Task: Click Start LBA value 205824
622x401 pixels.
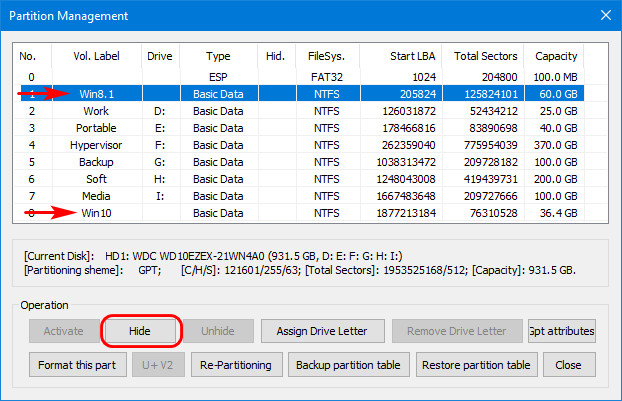Action: [x=418, y=94]
